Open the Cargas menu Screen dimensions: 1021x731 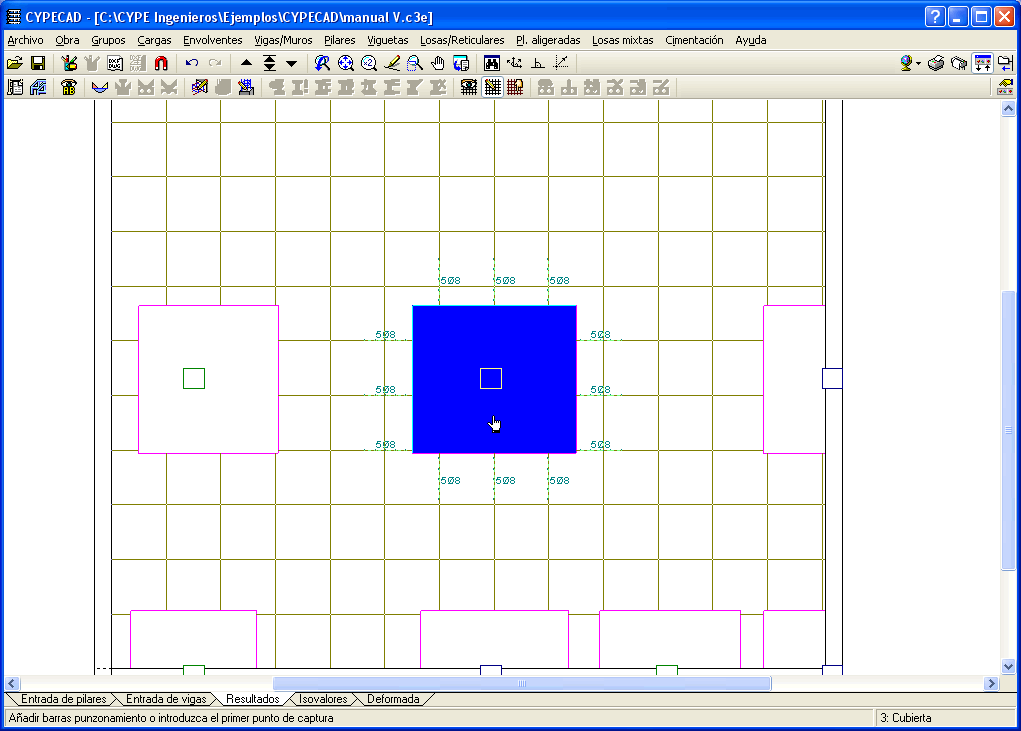click(154, 40)
